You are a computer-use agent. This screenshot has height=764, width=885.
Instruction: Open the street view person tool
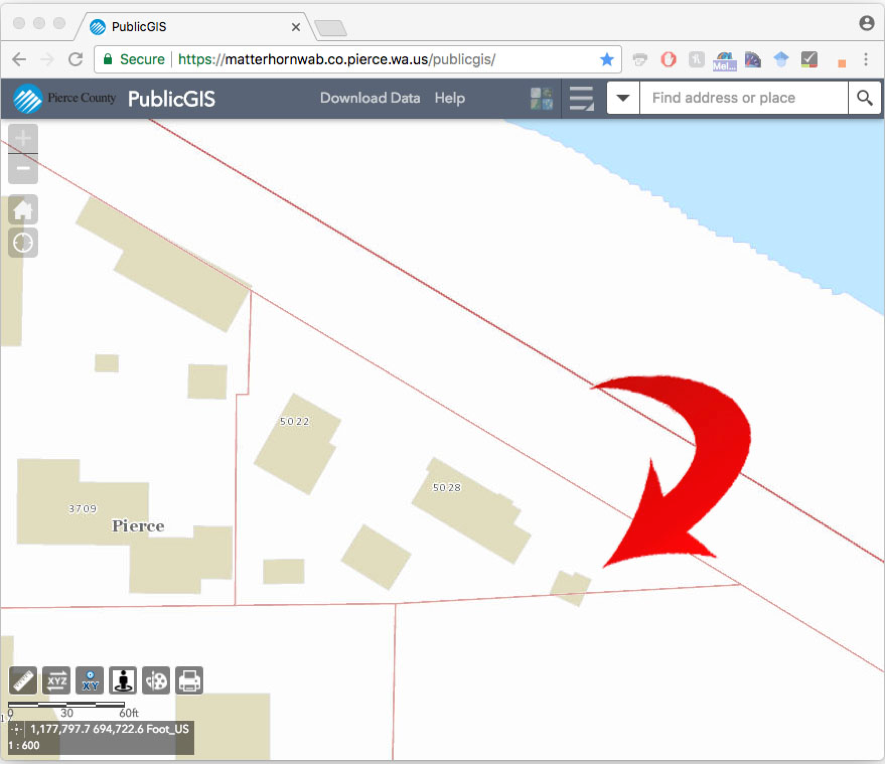(x=123, y=680)
